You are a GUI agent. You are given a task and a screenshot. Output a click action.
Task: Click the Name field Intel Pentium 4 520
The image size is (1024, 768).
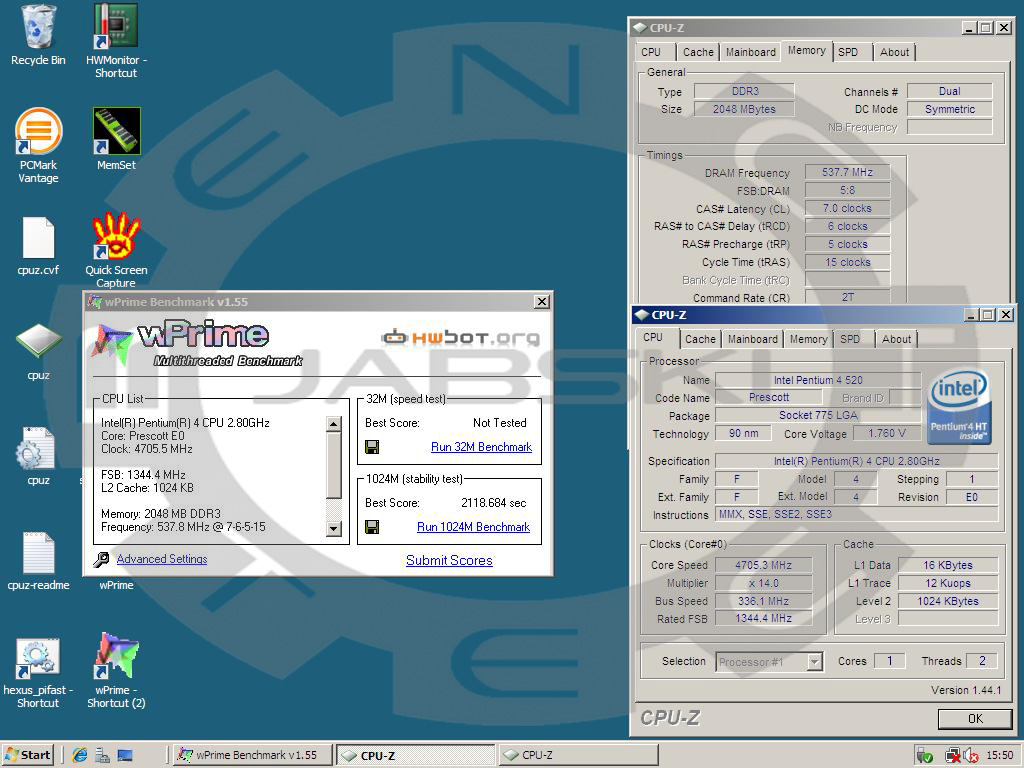(818, 379)
